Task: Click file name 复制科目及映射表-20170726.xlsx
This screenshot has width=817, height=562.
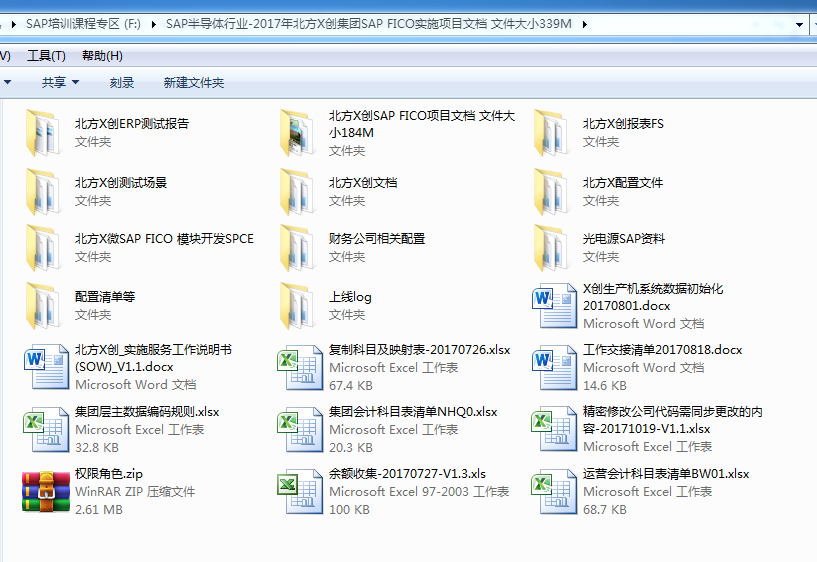Action: coord(419,349)
